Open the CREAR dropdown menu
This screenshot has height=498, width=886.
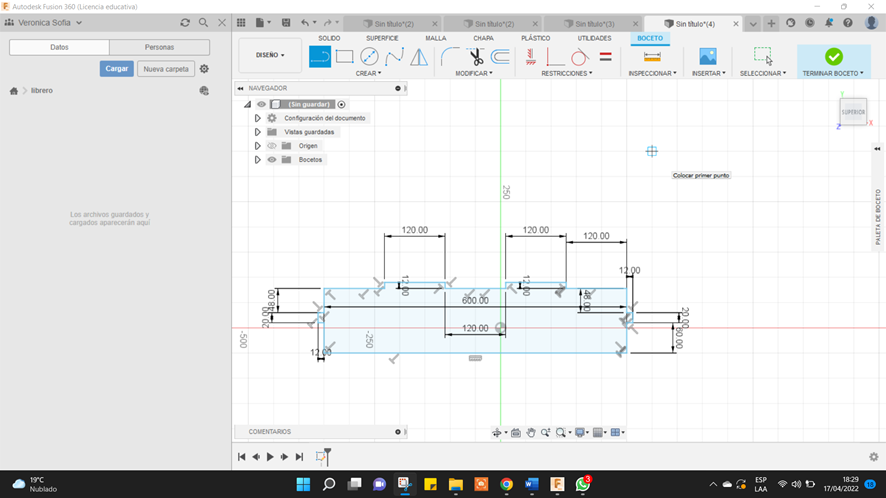368,73
